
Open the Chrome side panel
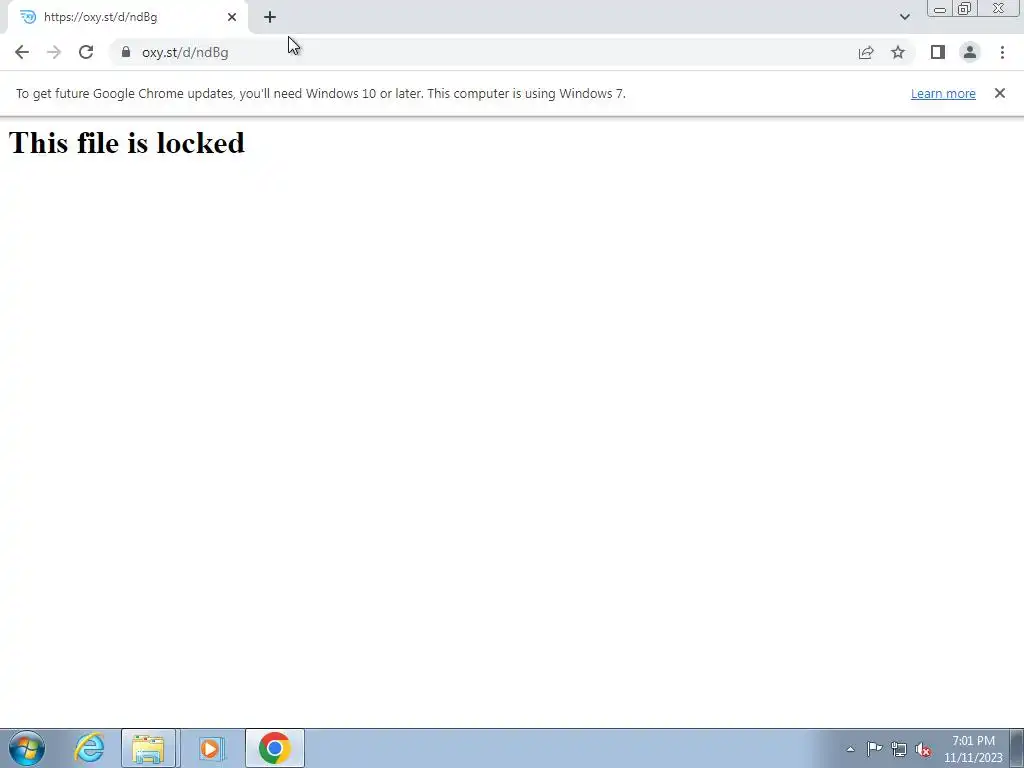[x=938, y=52]
